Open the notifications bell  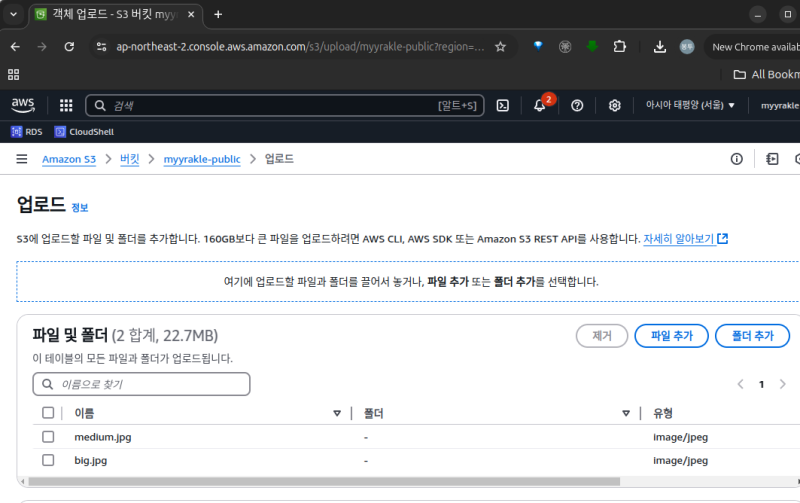540,106
